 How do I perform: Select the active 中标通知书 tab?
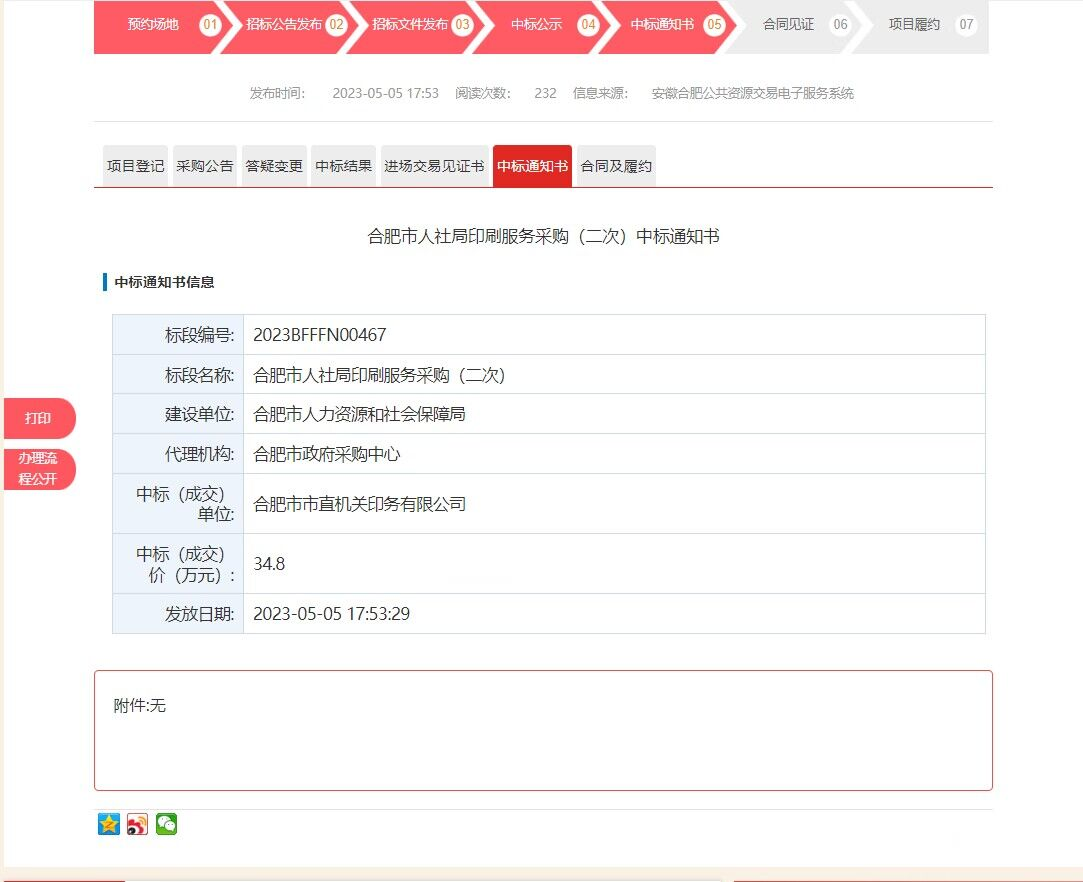(532, 166)
